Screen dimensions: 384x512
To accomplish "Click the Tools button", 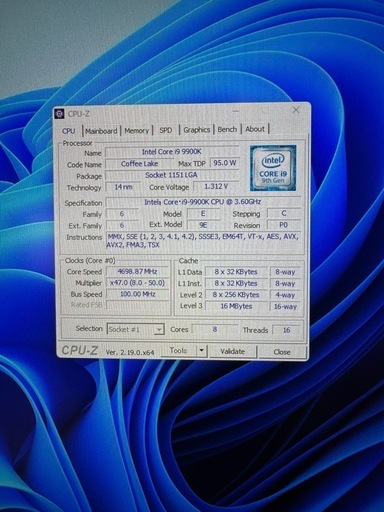I will click(x=178, y=351).
